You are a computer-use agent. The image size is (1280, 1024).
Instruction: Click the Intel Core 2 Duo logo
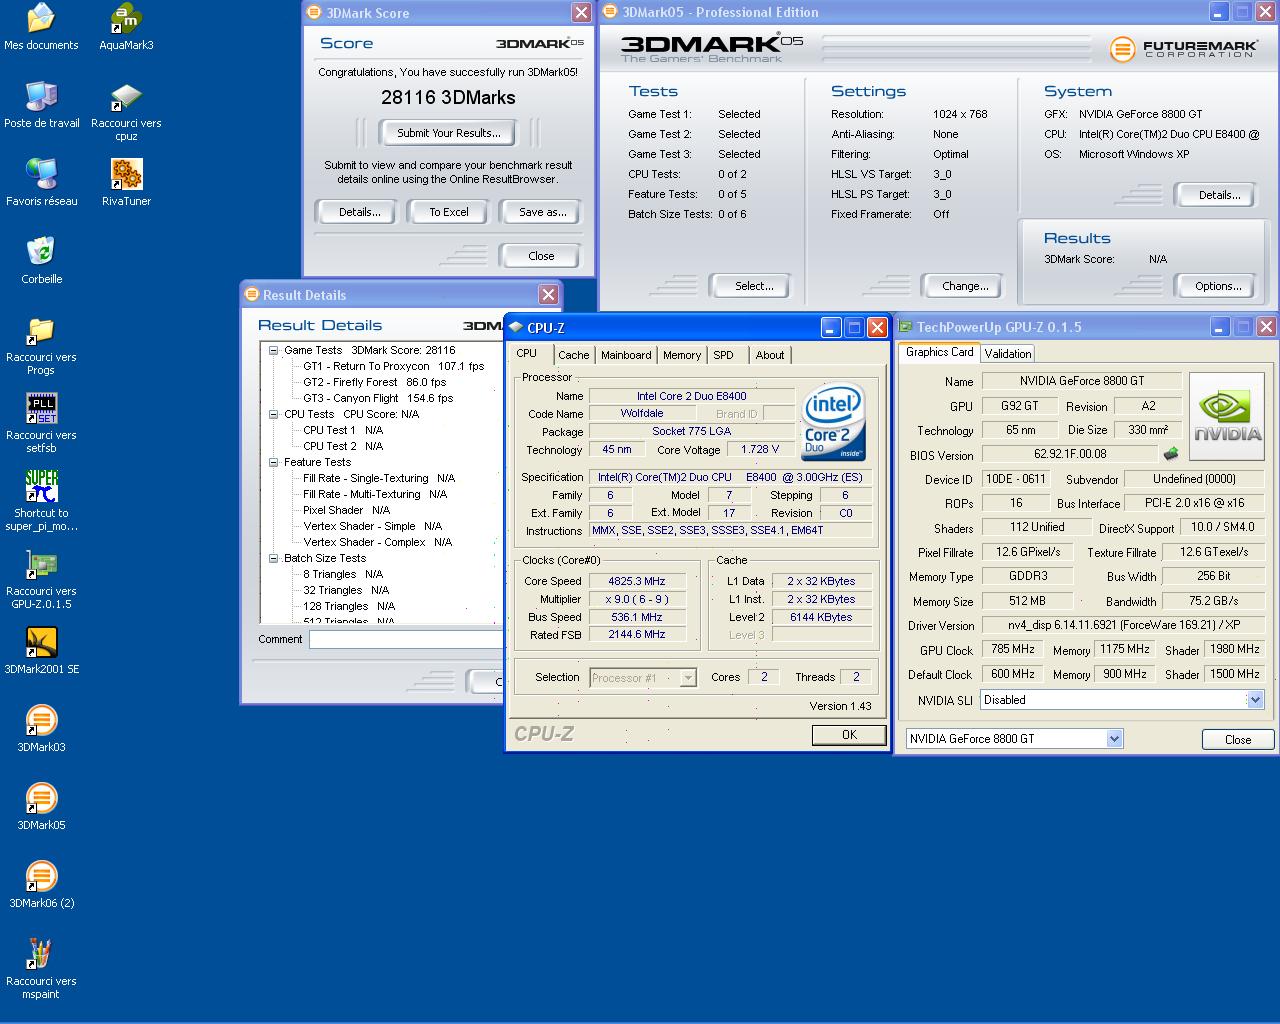[x=833, y=424]
